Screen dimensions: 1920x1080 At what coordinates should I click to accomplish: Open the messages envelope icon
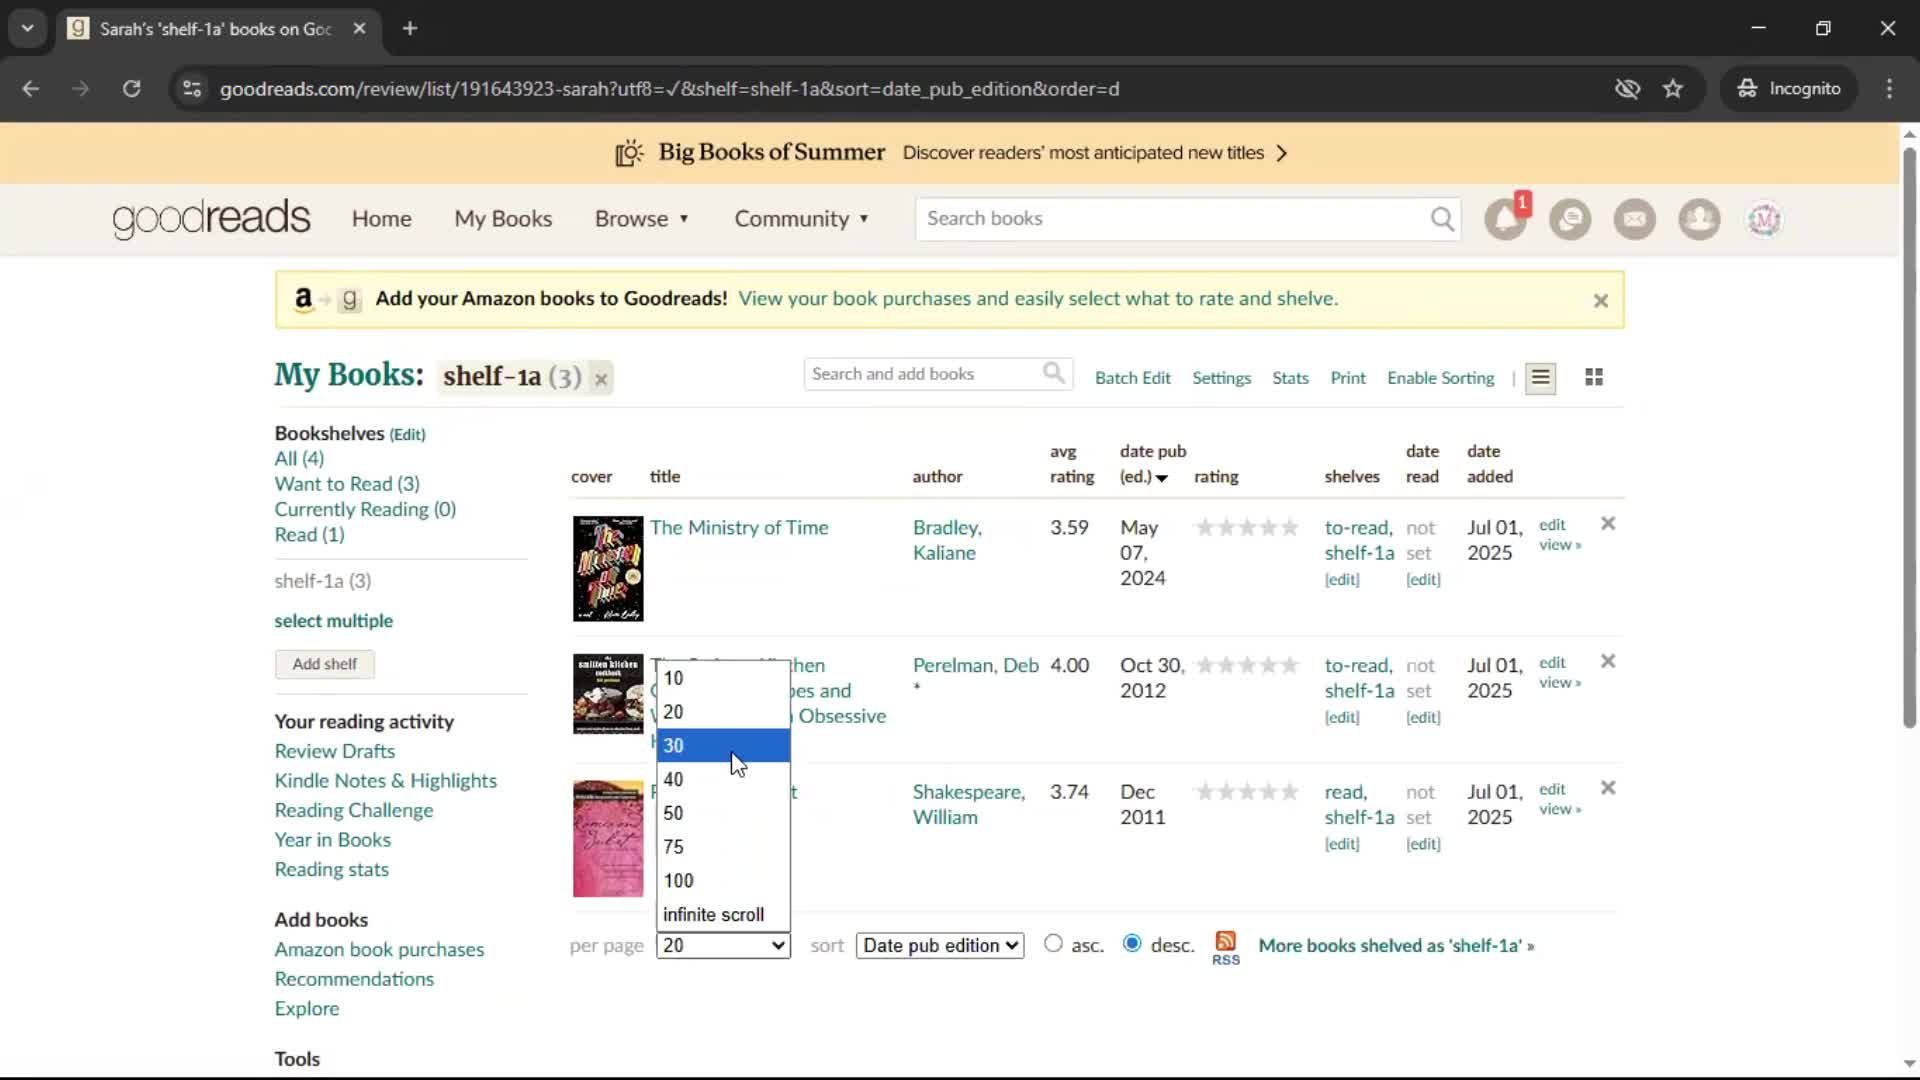[1635, 219]
